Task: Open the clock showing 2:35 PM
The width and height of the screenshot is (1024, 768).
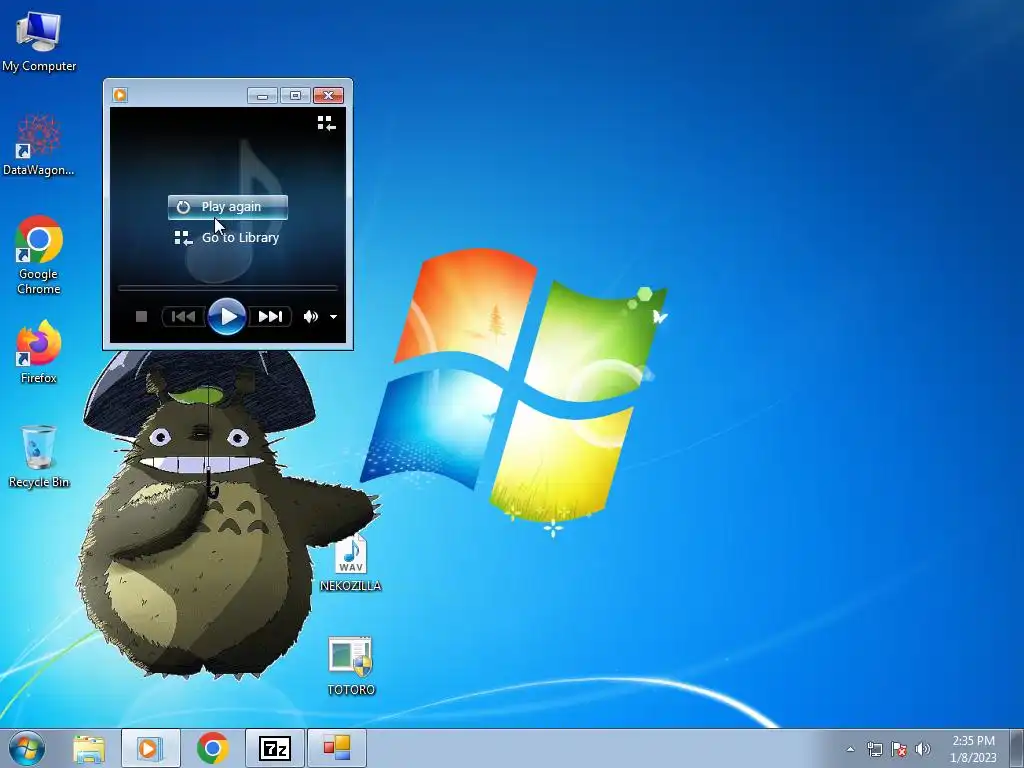Action: [x=973, y=749]
